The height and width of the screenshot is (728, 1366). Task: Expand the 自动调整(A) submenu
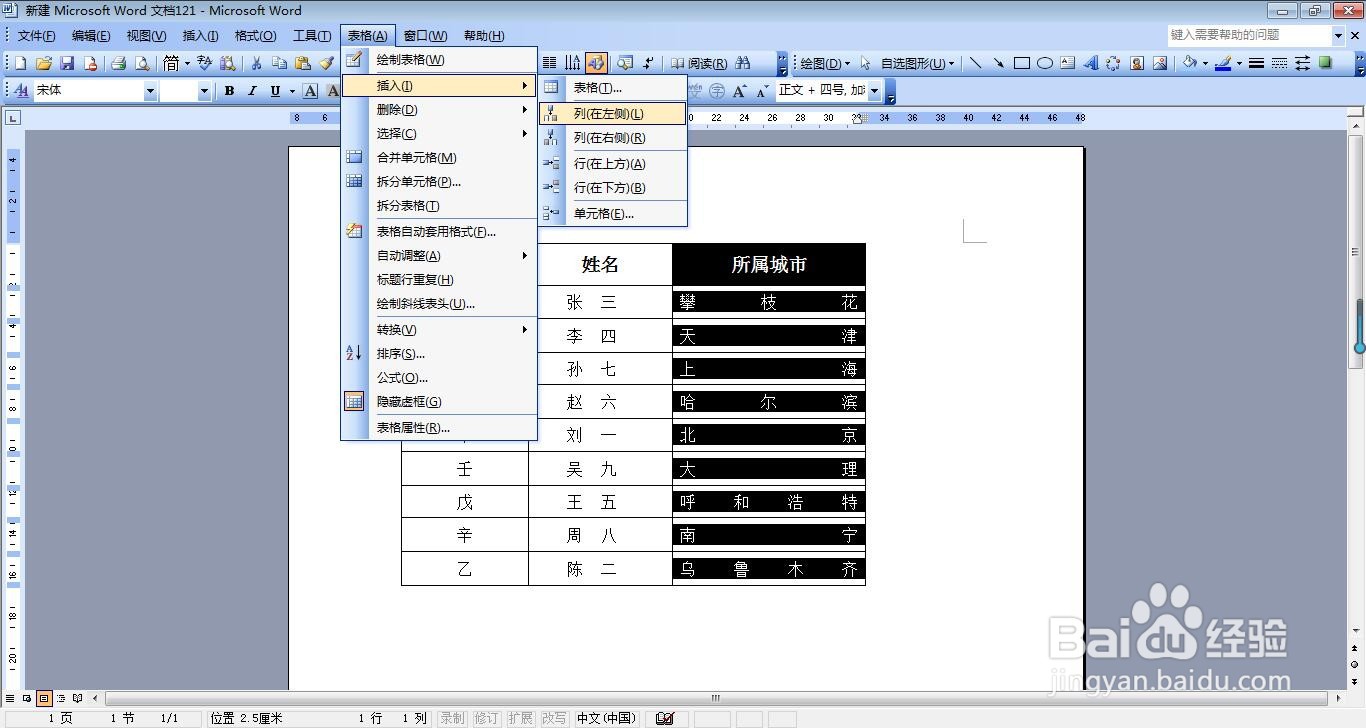[439, 256]
